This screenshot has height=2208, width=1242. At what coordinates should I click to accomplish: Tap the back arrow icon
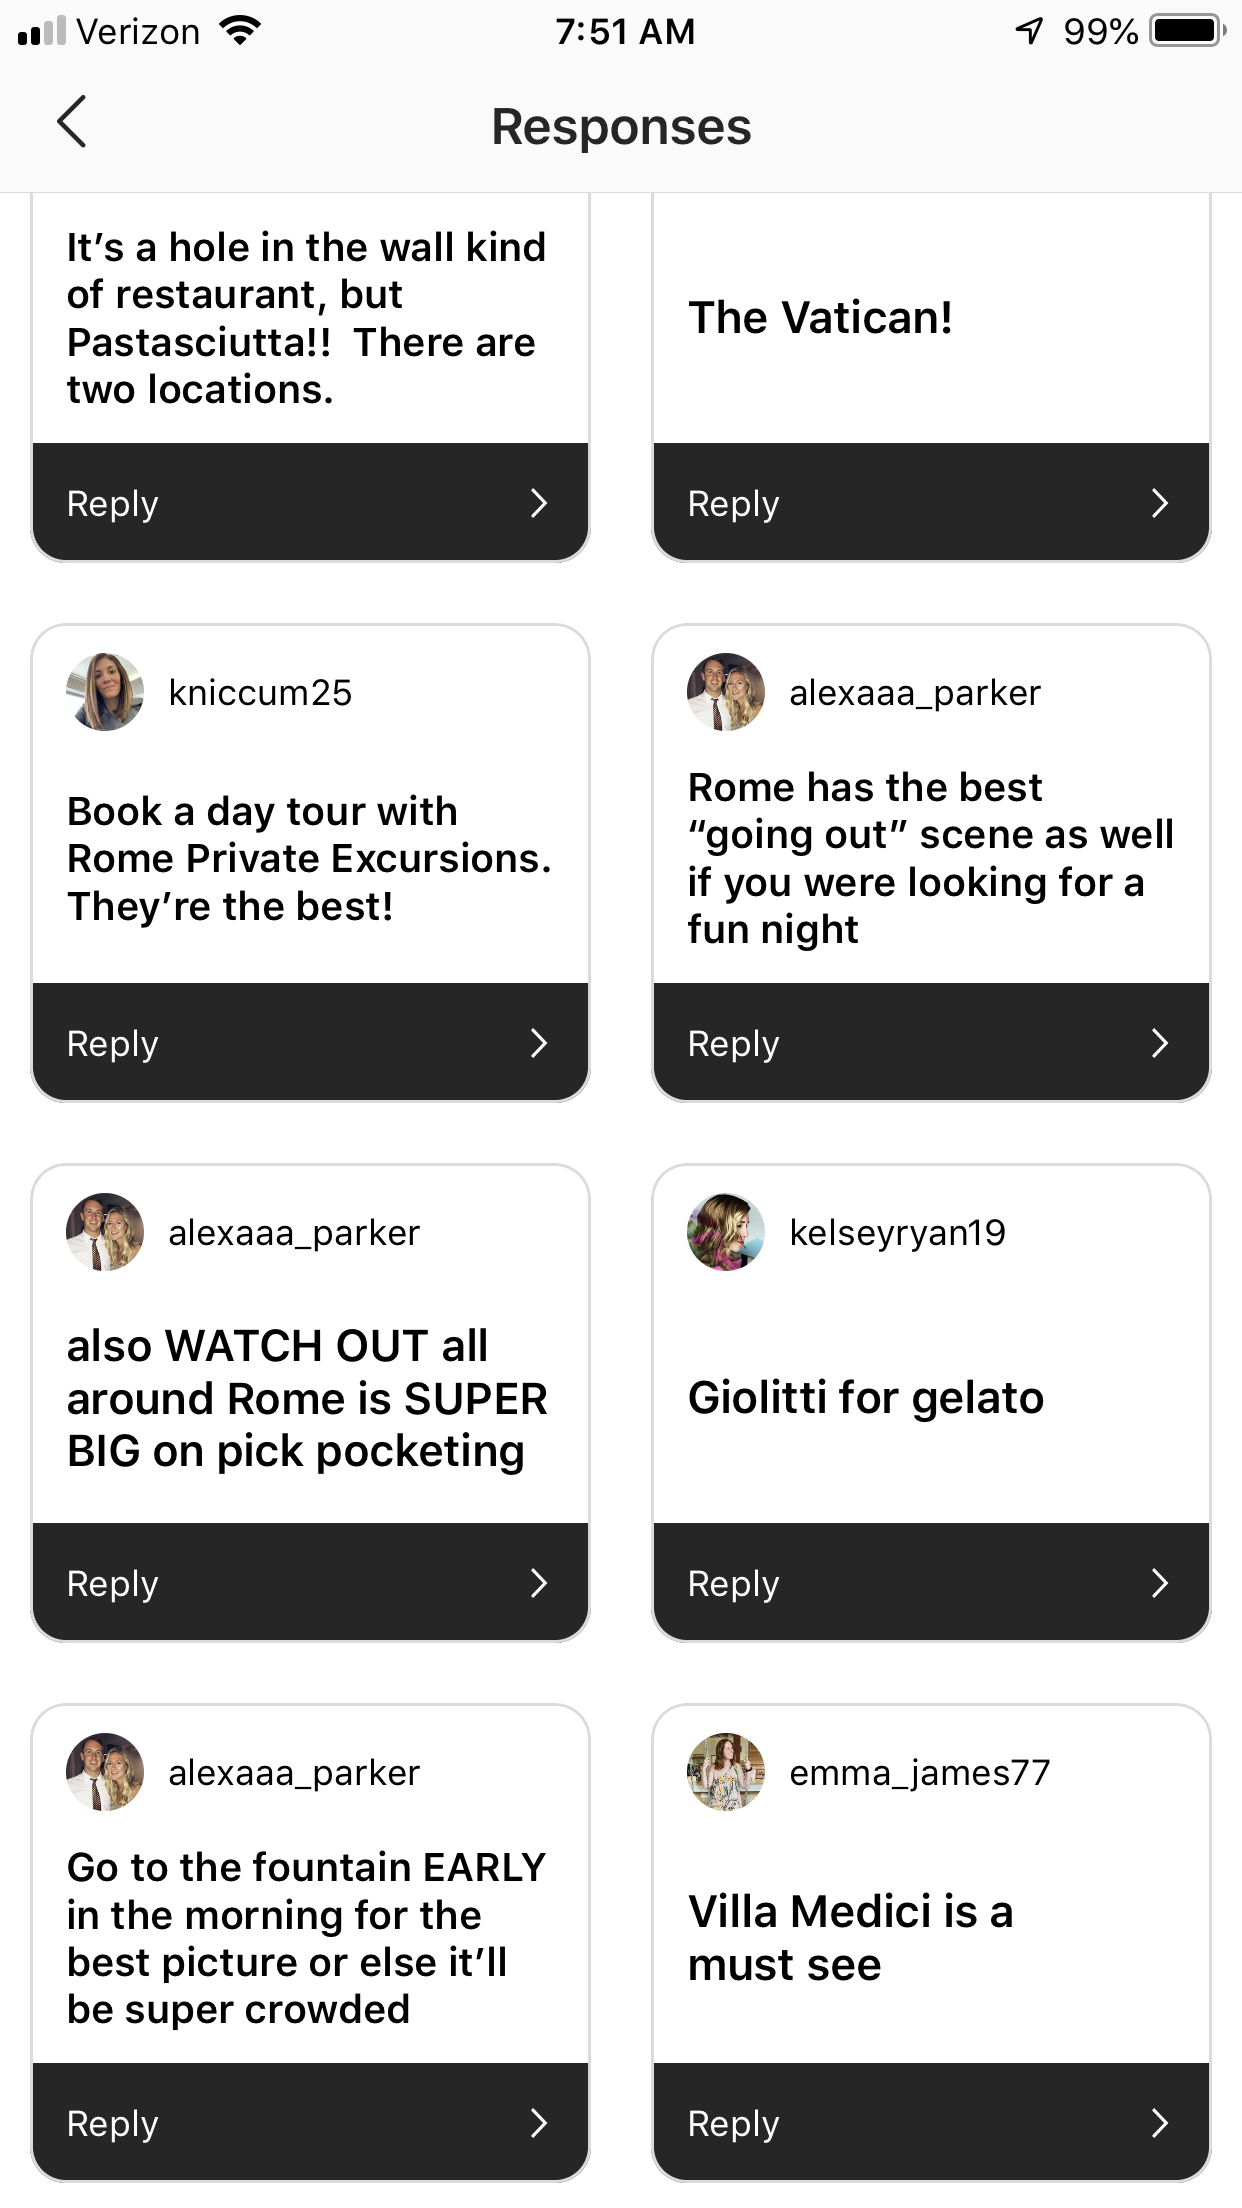72,123
